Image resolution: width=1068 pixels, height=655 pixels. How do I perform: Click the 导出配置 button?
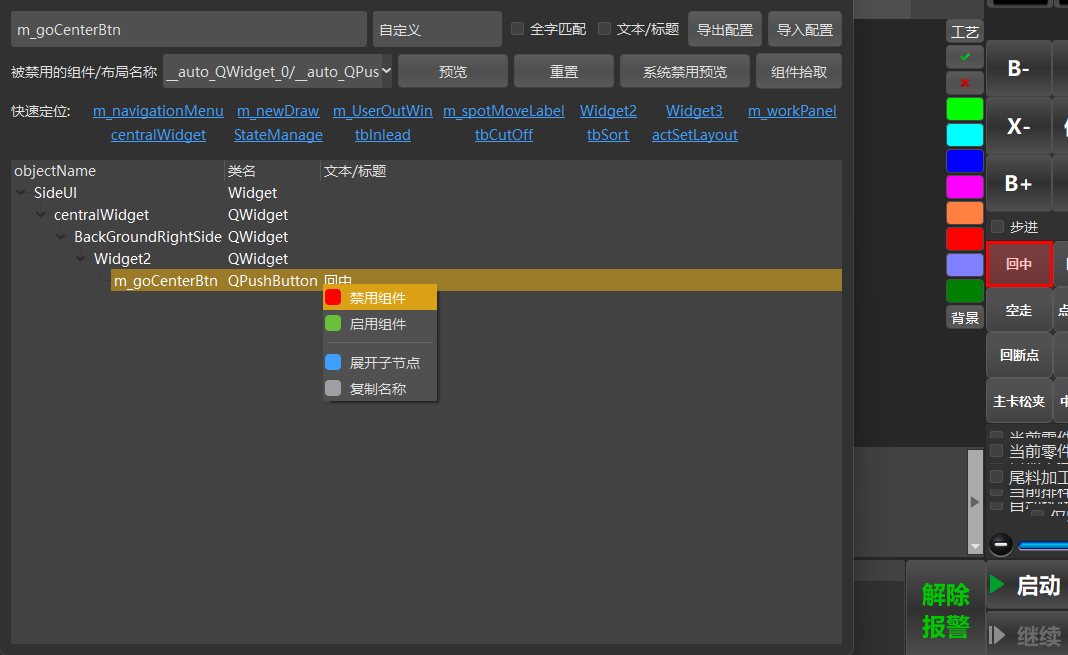coord(725,29)
